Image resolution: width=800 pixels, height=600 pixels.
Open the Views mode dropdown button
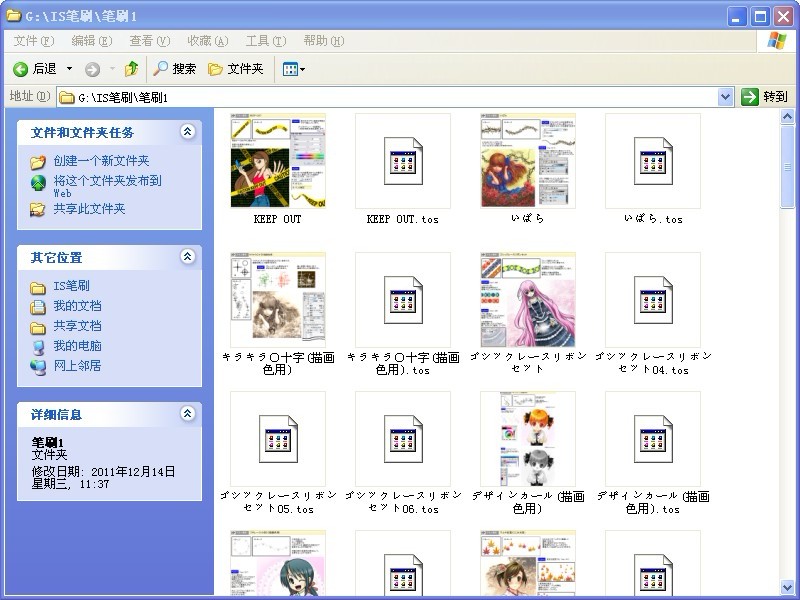point(293,69)
